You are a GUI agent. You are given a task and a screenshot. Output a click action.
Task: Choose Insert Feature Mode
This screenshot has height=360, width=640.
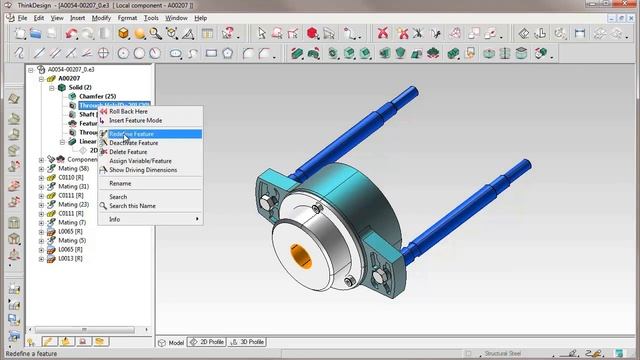click(x=150, y=120)
